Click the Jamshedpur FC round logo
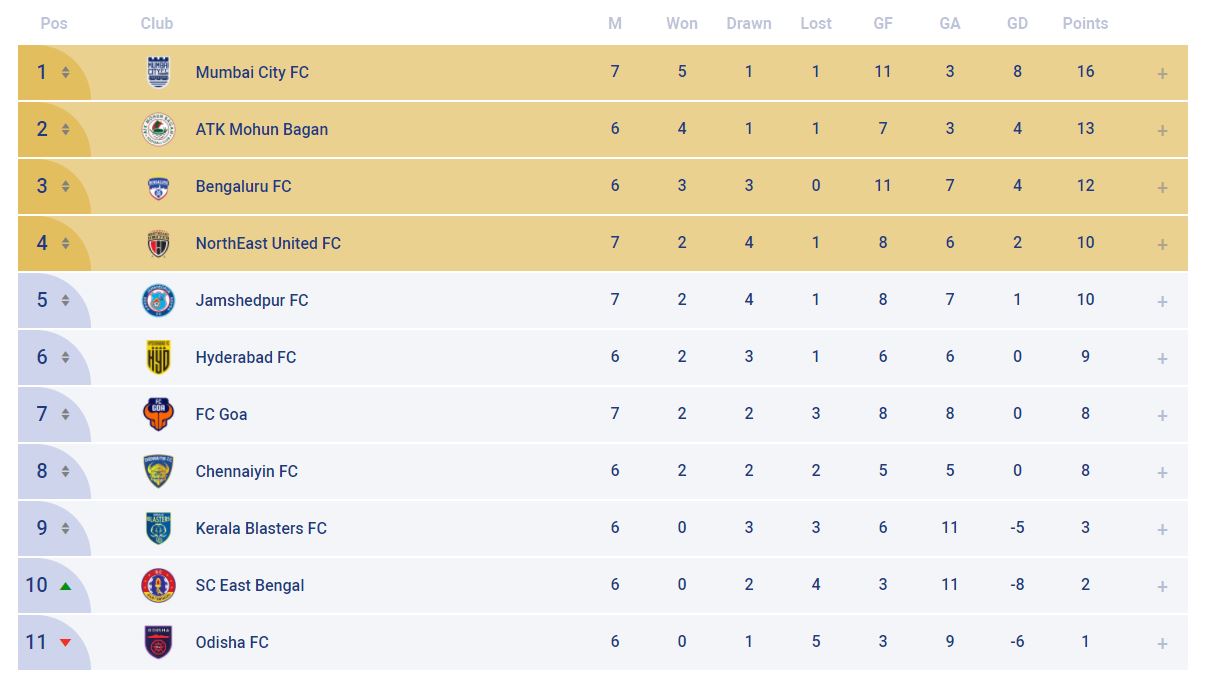This screenshot has height=695, width=1209. (158, 300)
